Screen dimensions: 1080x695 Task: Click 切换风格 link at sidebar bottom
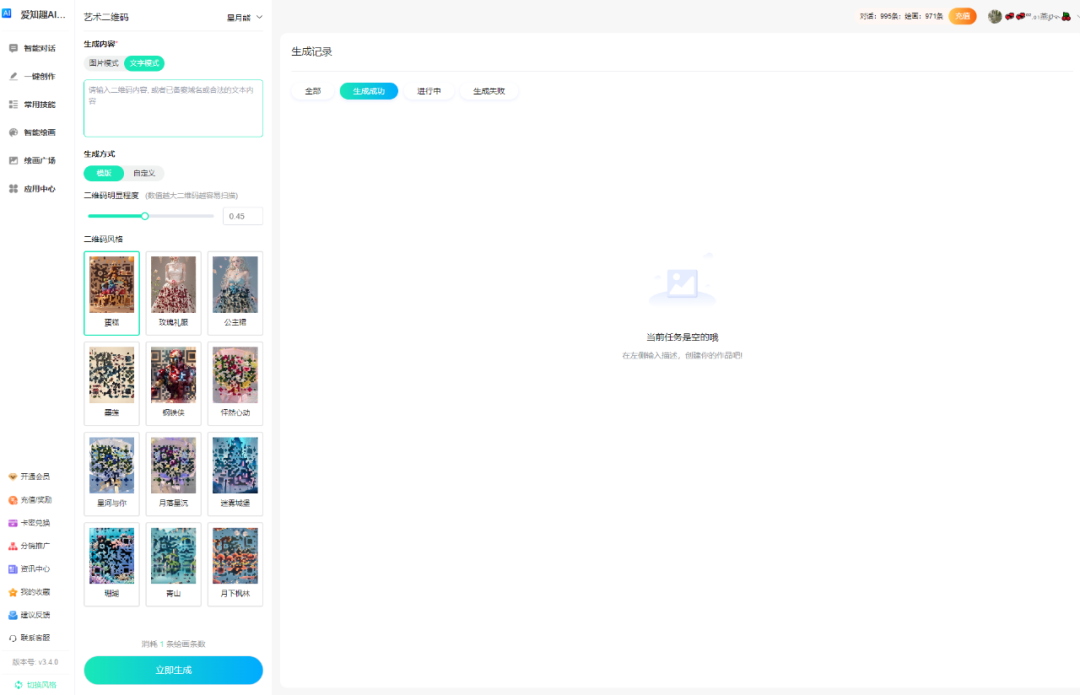(x=41, y=685)
